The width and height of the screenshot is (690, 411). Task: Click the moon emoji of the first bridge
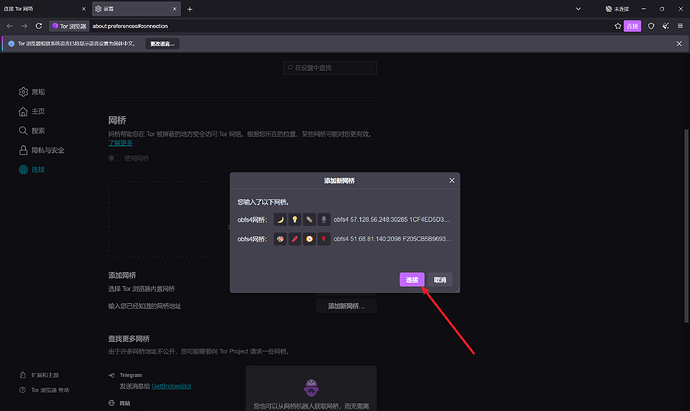tap(280, 219)
